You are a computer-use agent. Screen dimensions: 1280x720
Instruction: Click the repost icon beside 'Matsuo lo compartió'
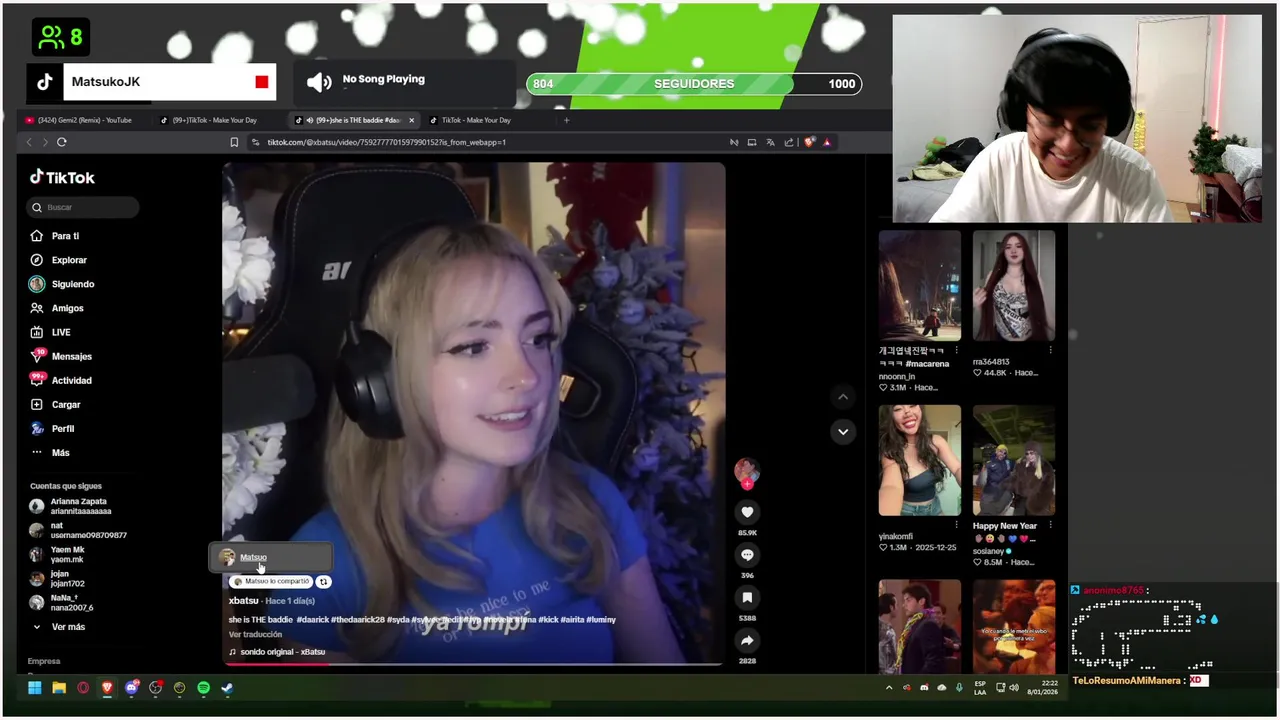(323, 581)
